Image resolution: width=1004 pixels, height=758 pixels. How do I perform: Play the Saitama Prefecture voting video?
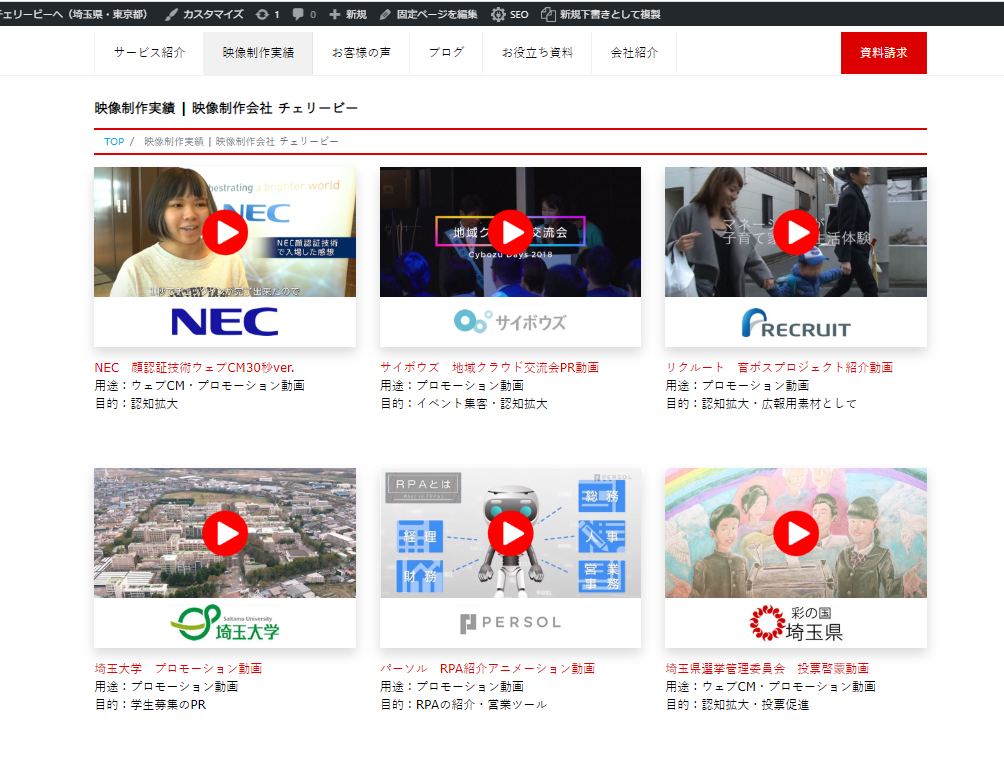[x=796, y=533]
